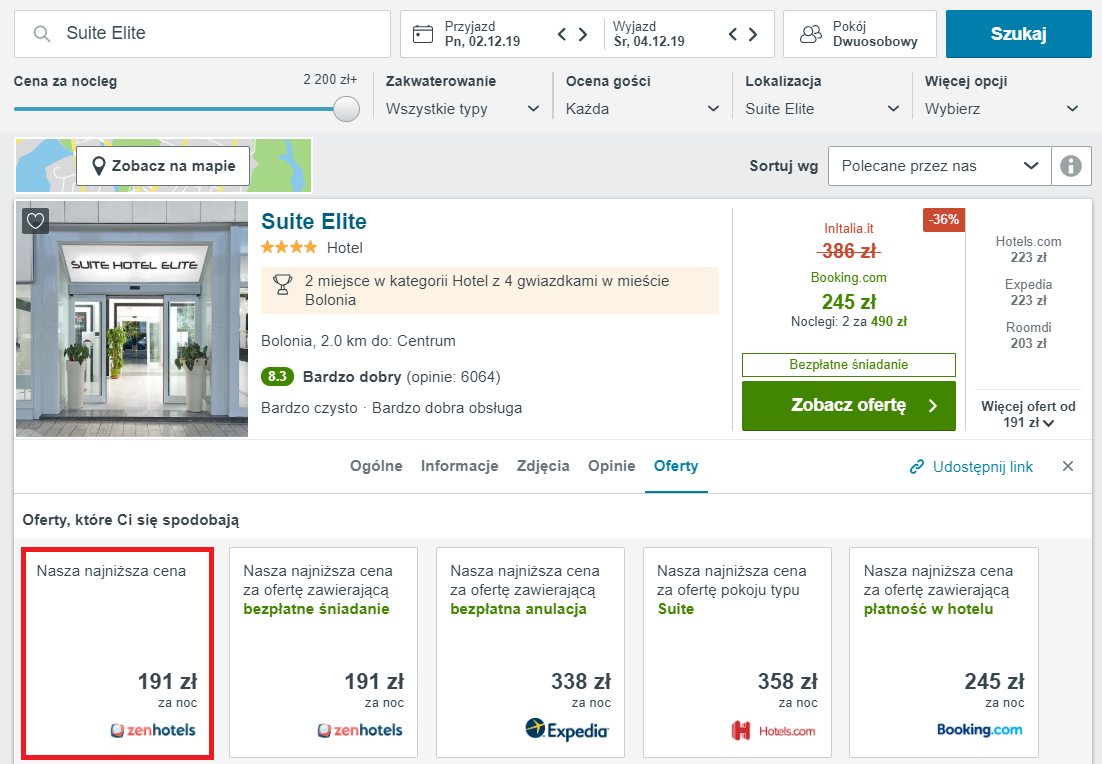Screen dimensions: 1102x764
Task: Close the offers panel with X
Action: (x=1068, y=466)
